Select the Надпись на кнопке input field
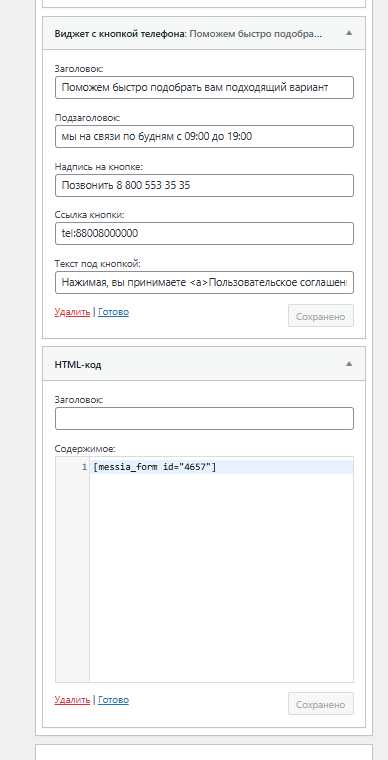This screenshot has width=388, height=760. 204,186
